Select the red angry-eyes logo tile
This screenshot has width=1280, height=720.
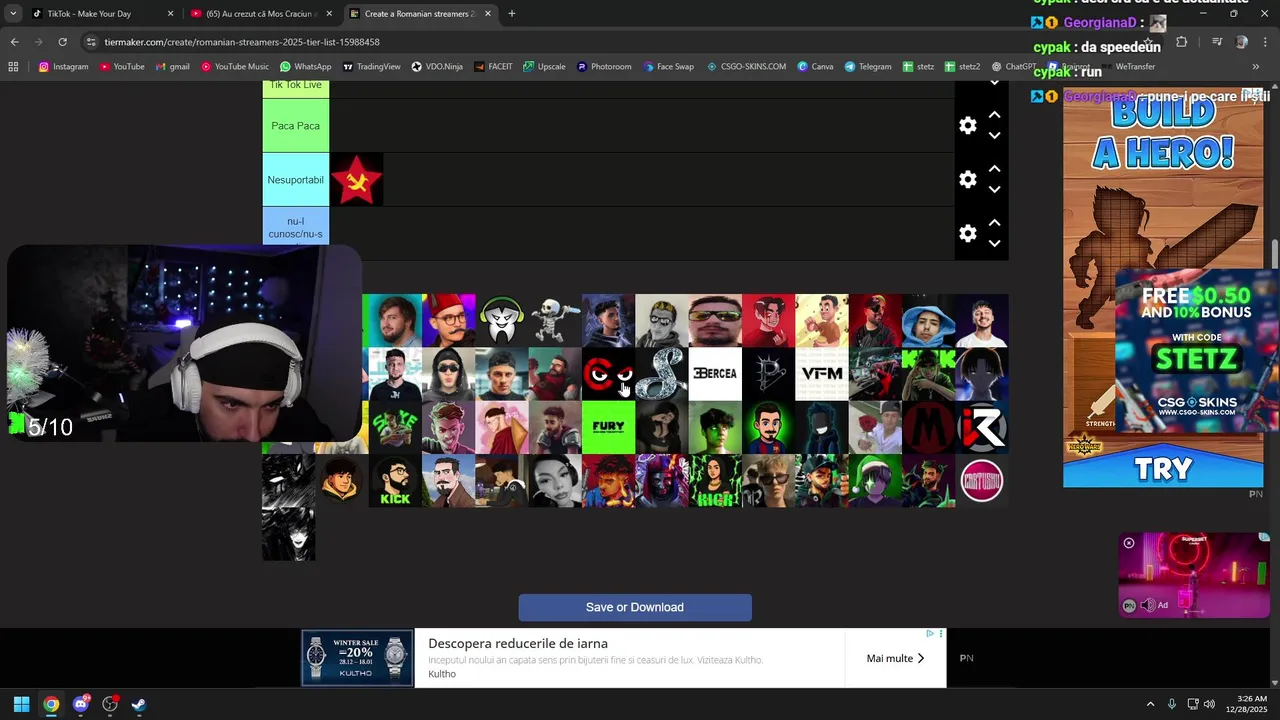[608, 374]
